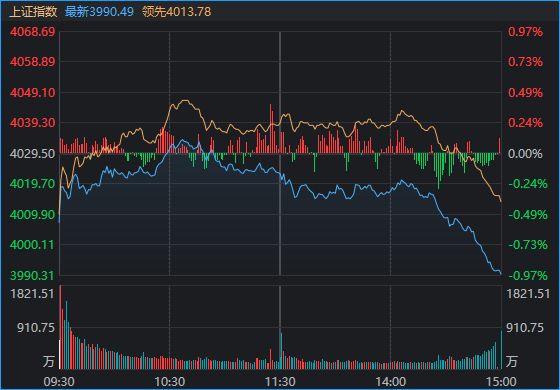Click the closing volume spike at 15:00
Viewport: 560px width, 390px height.
501,350
